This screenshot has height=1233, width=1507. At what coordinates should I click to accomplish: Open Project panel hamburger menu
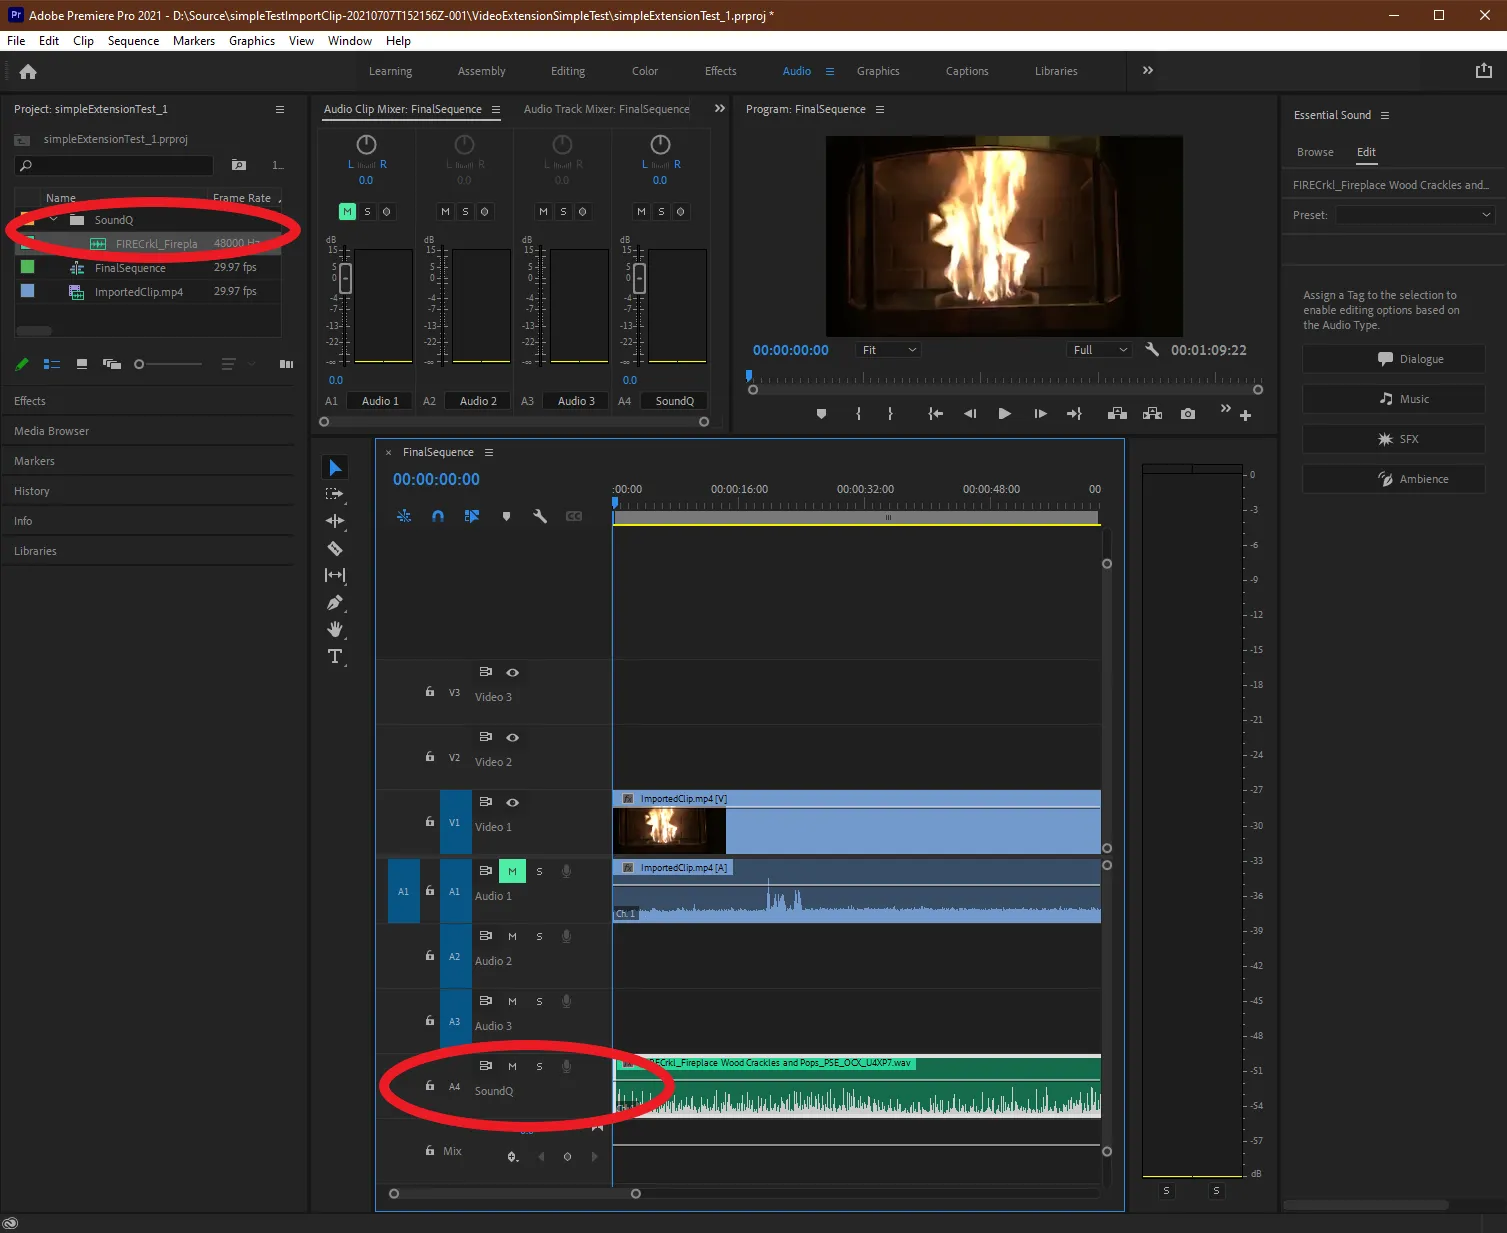coord(280,109)
